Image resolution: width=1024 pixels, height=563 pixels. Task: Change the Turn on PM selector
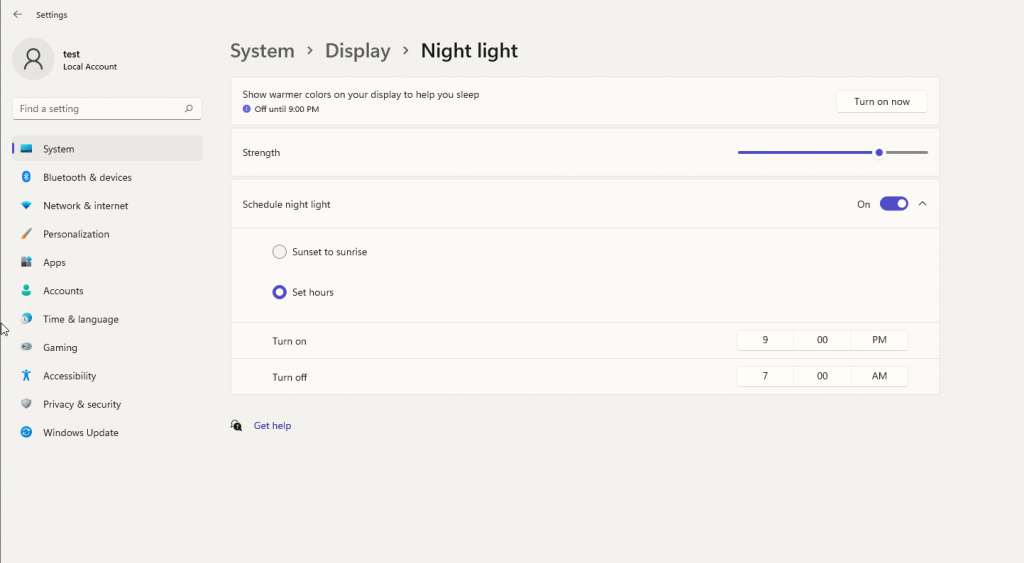[x=879, y=340]
